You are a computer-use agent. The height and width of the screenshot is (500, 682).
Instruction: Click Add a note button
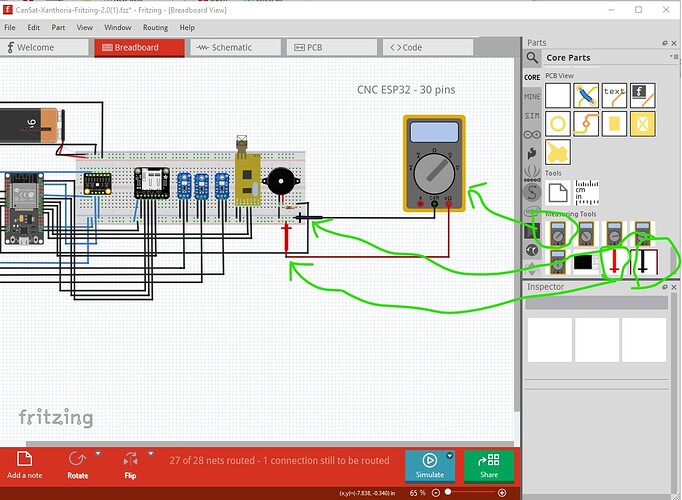click(x=24, y=465)
